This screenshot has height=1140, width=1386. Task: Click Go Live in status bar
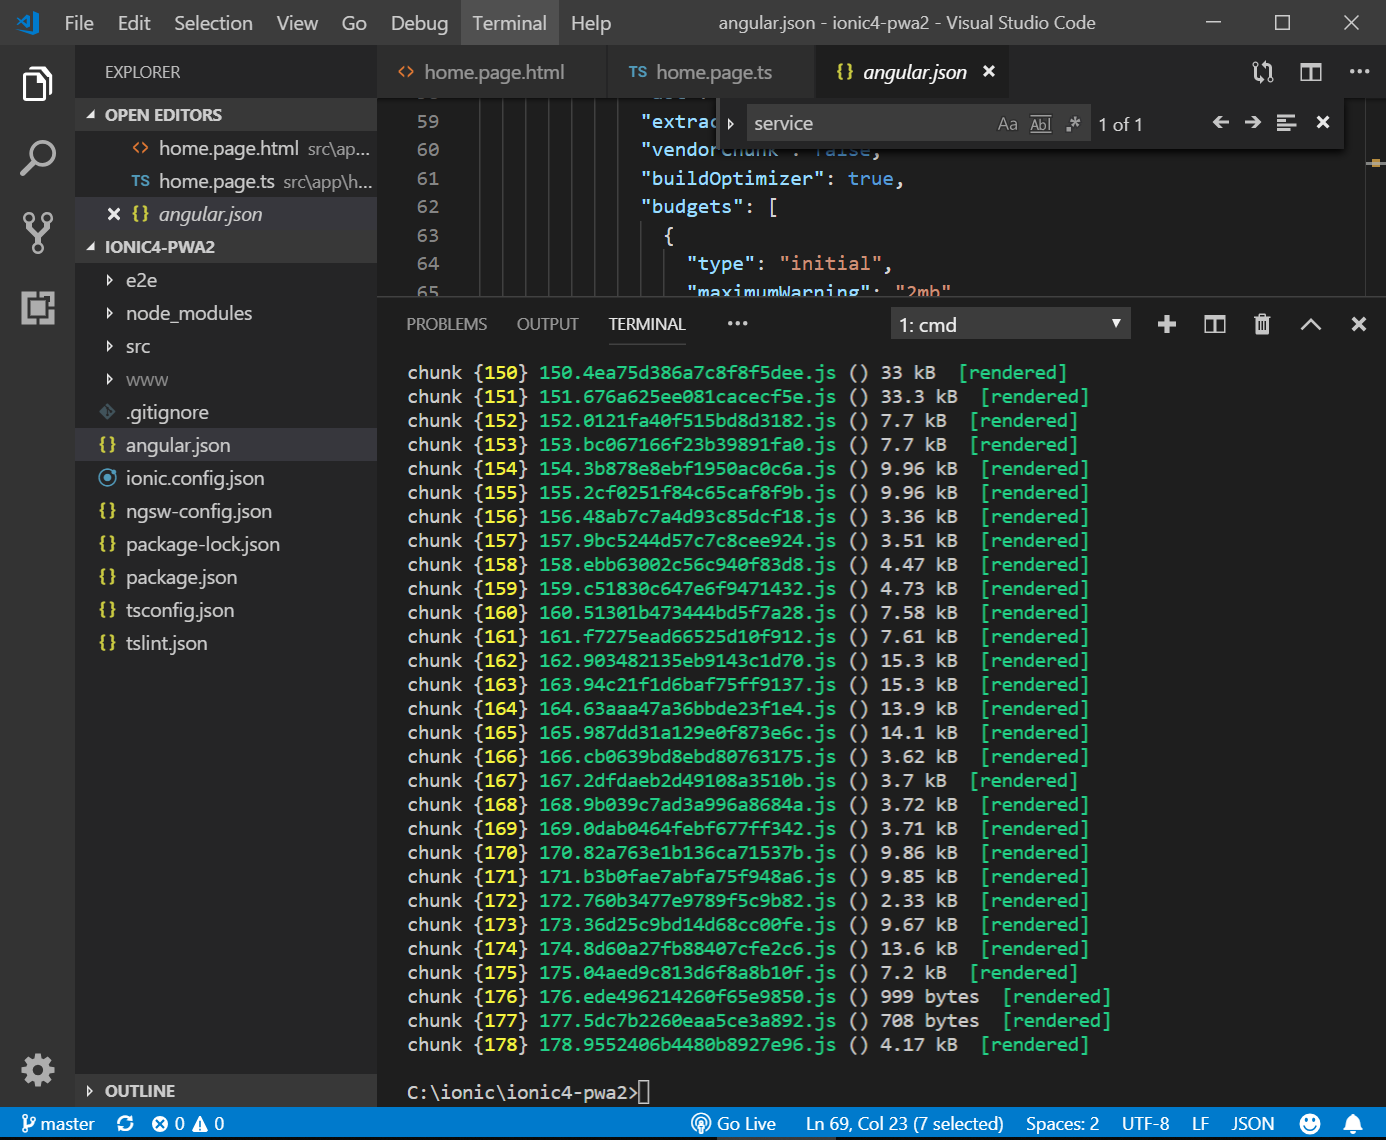click(734, 1124)
